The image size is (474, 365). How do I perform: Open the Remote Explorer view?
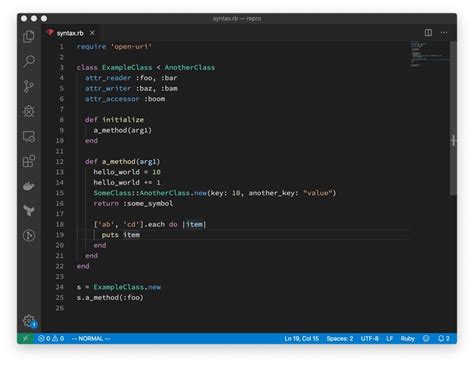coord(29,136)
